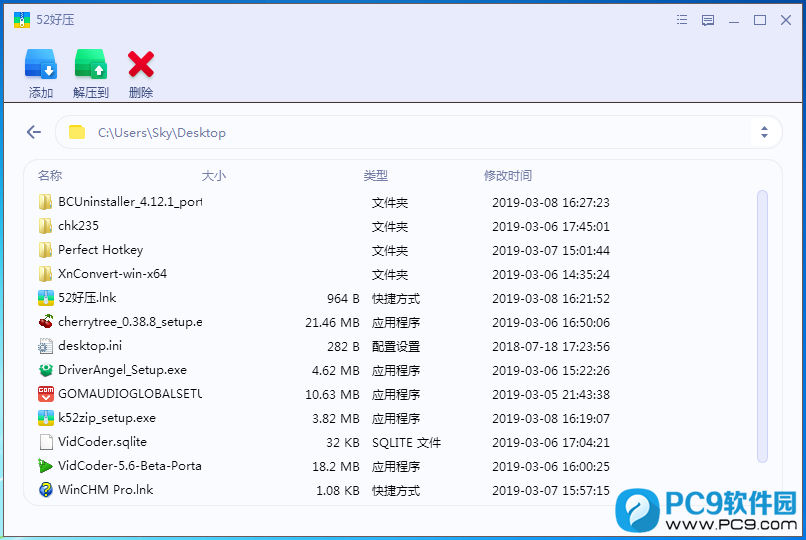This screenshot has width=806, height=540.
Task: Click the WinCHM Pro.lnk question-mark icon
Action: [46, 490]
